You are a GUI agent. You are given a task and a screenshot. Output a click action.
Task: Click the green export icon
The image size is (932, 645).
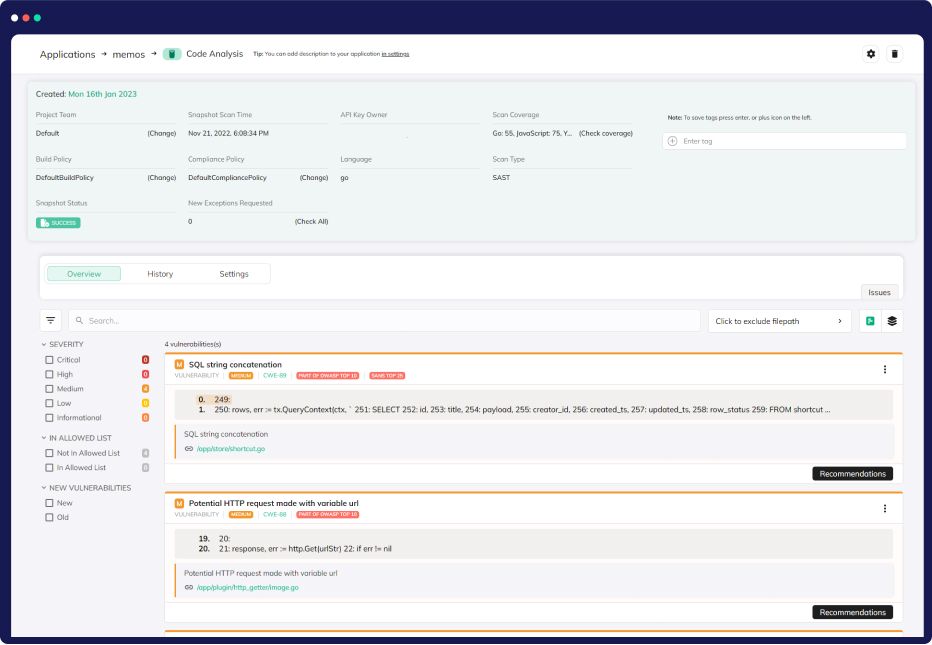(870, 321)
